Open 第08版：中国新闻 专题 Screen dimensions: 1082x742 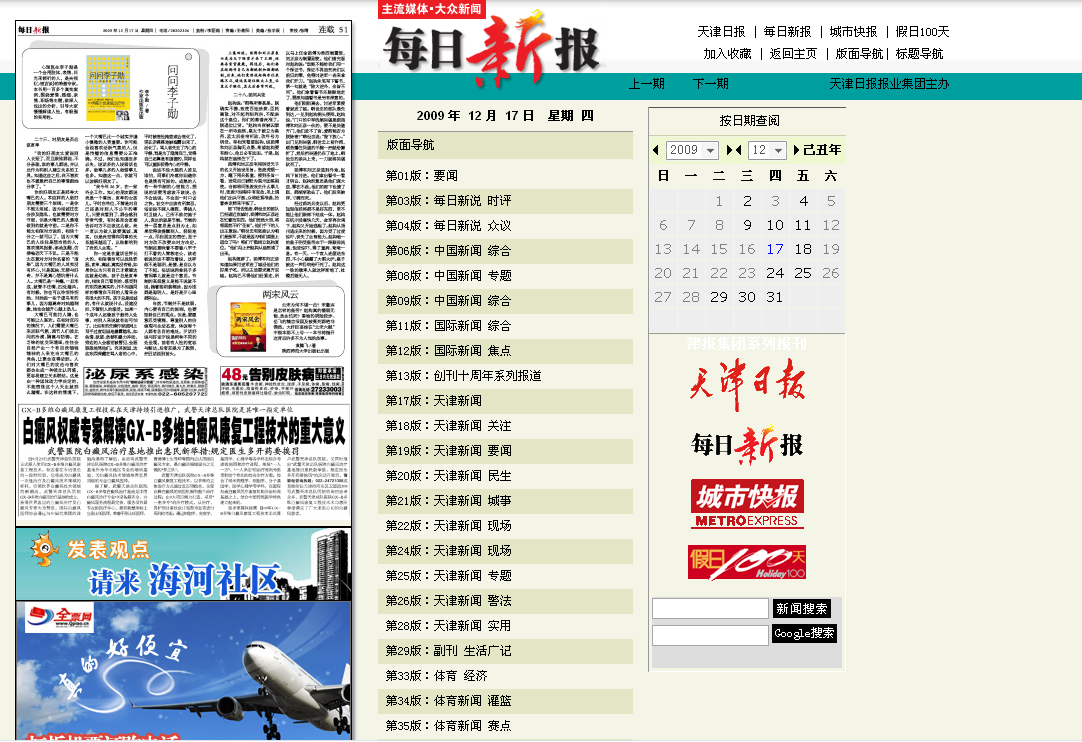click(x=449, y=276)
